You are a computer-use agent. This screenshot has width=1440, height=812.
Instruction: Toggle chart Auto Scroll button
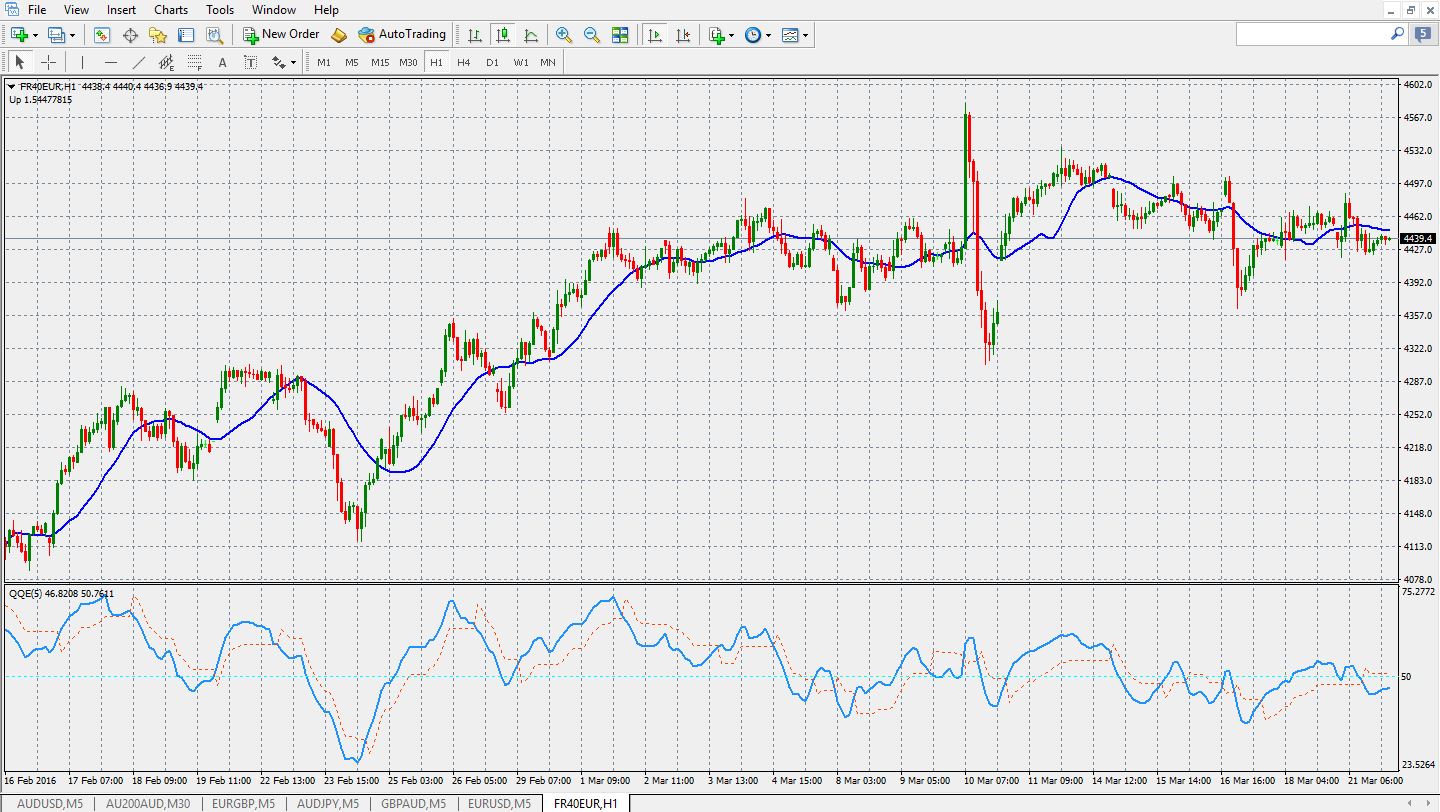click(x=655, y=35)
